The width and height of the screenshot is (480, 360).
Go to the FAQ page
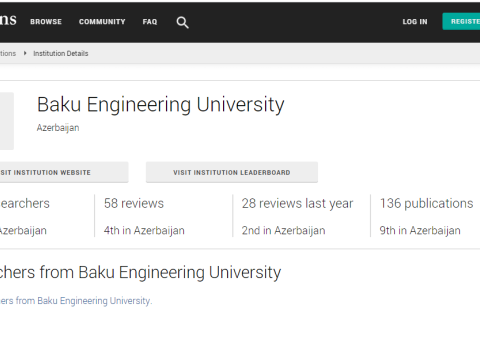point(150,22)
